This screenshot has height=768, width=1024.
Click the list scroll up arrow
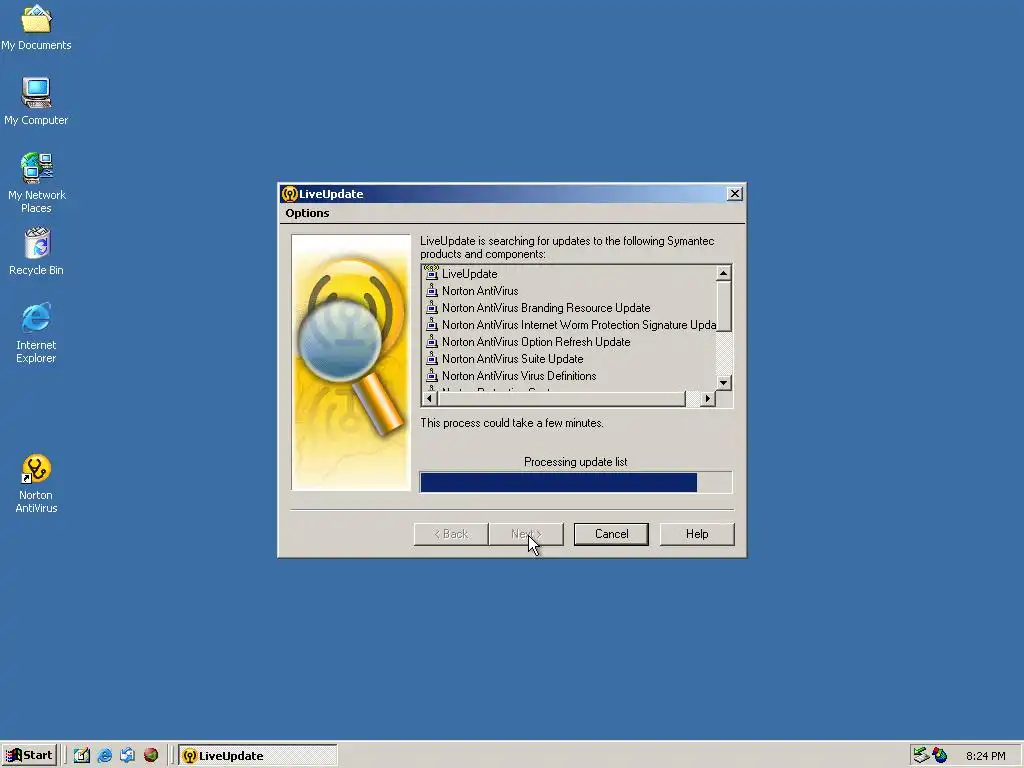pos(724,273)
